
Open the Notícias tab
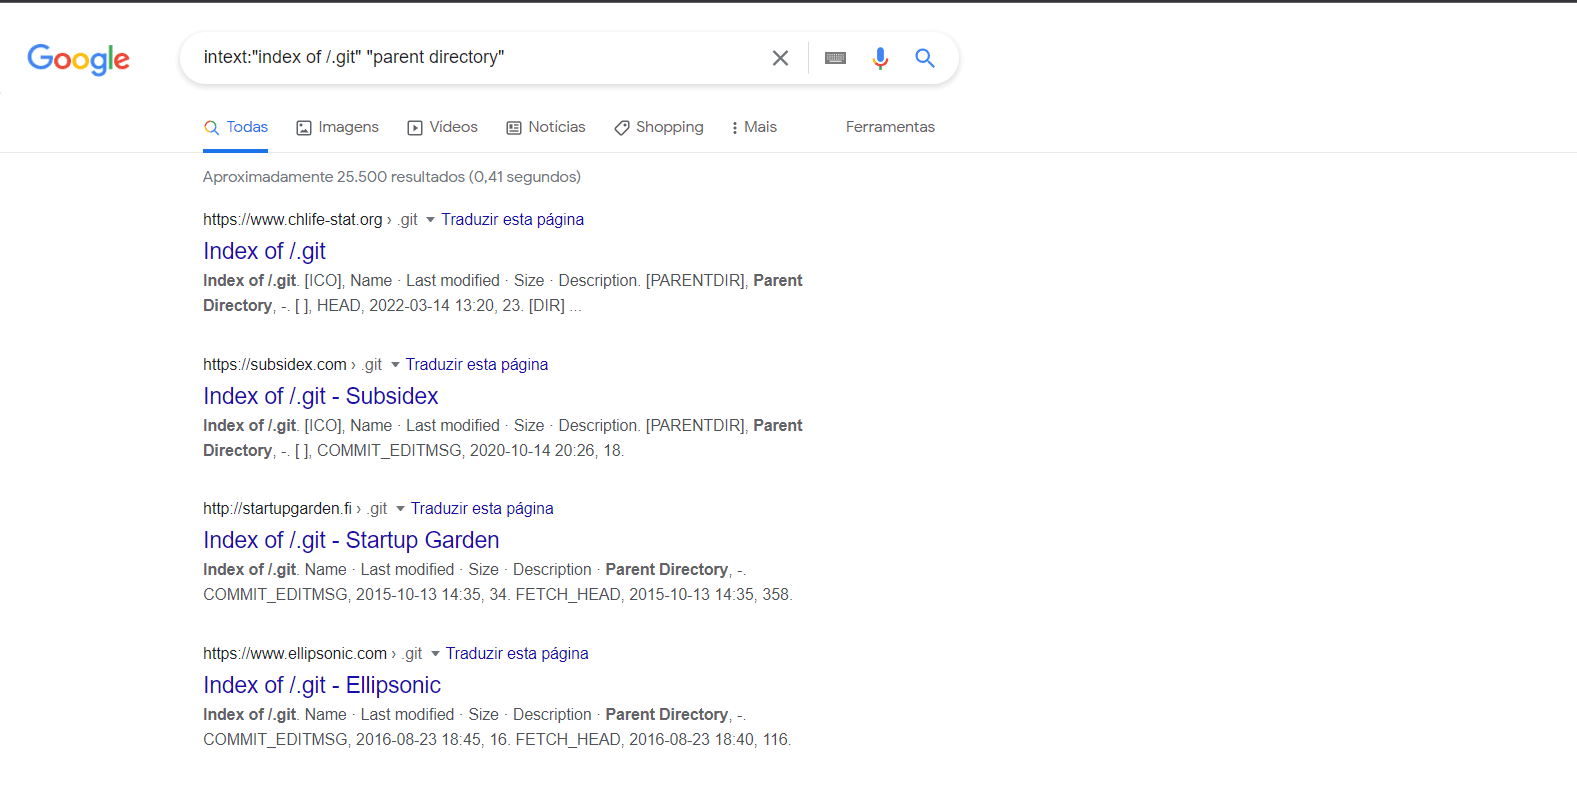(x=546, y=127)
